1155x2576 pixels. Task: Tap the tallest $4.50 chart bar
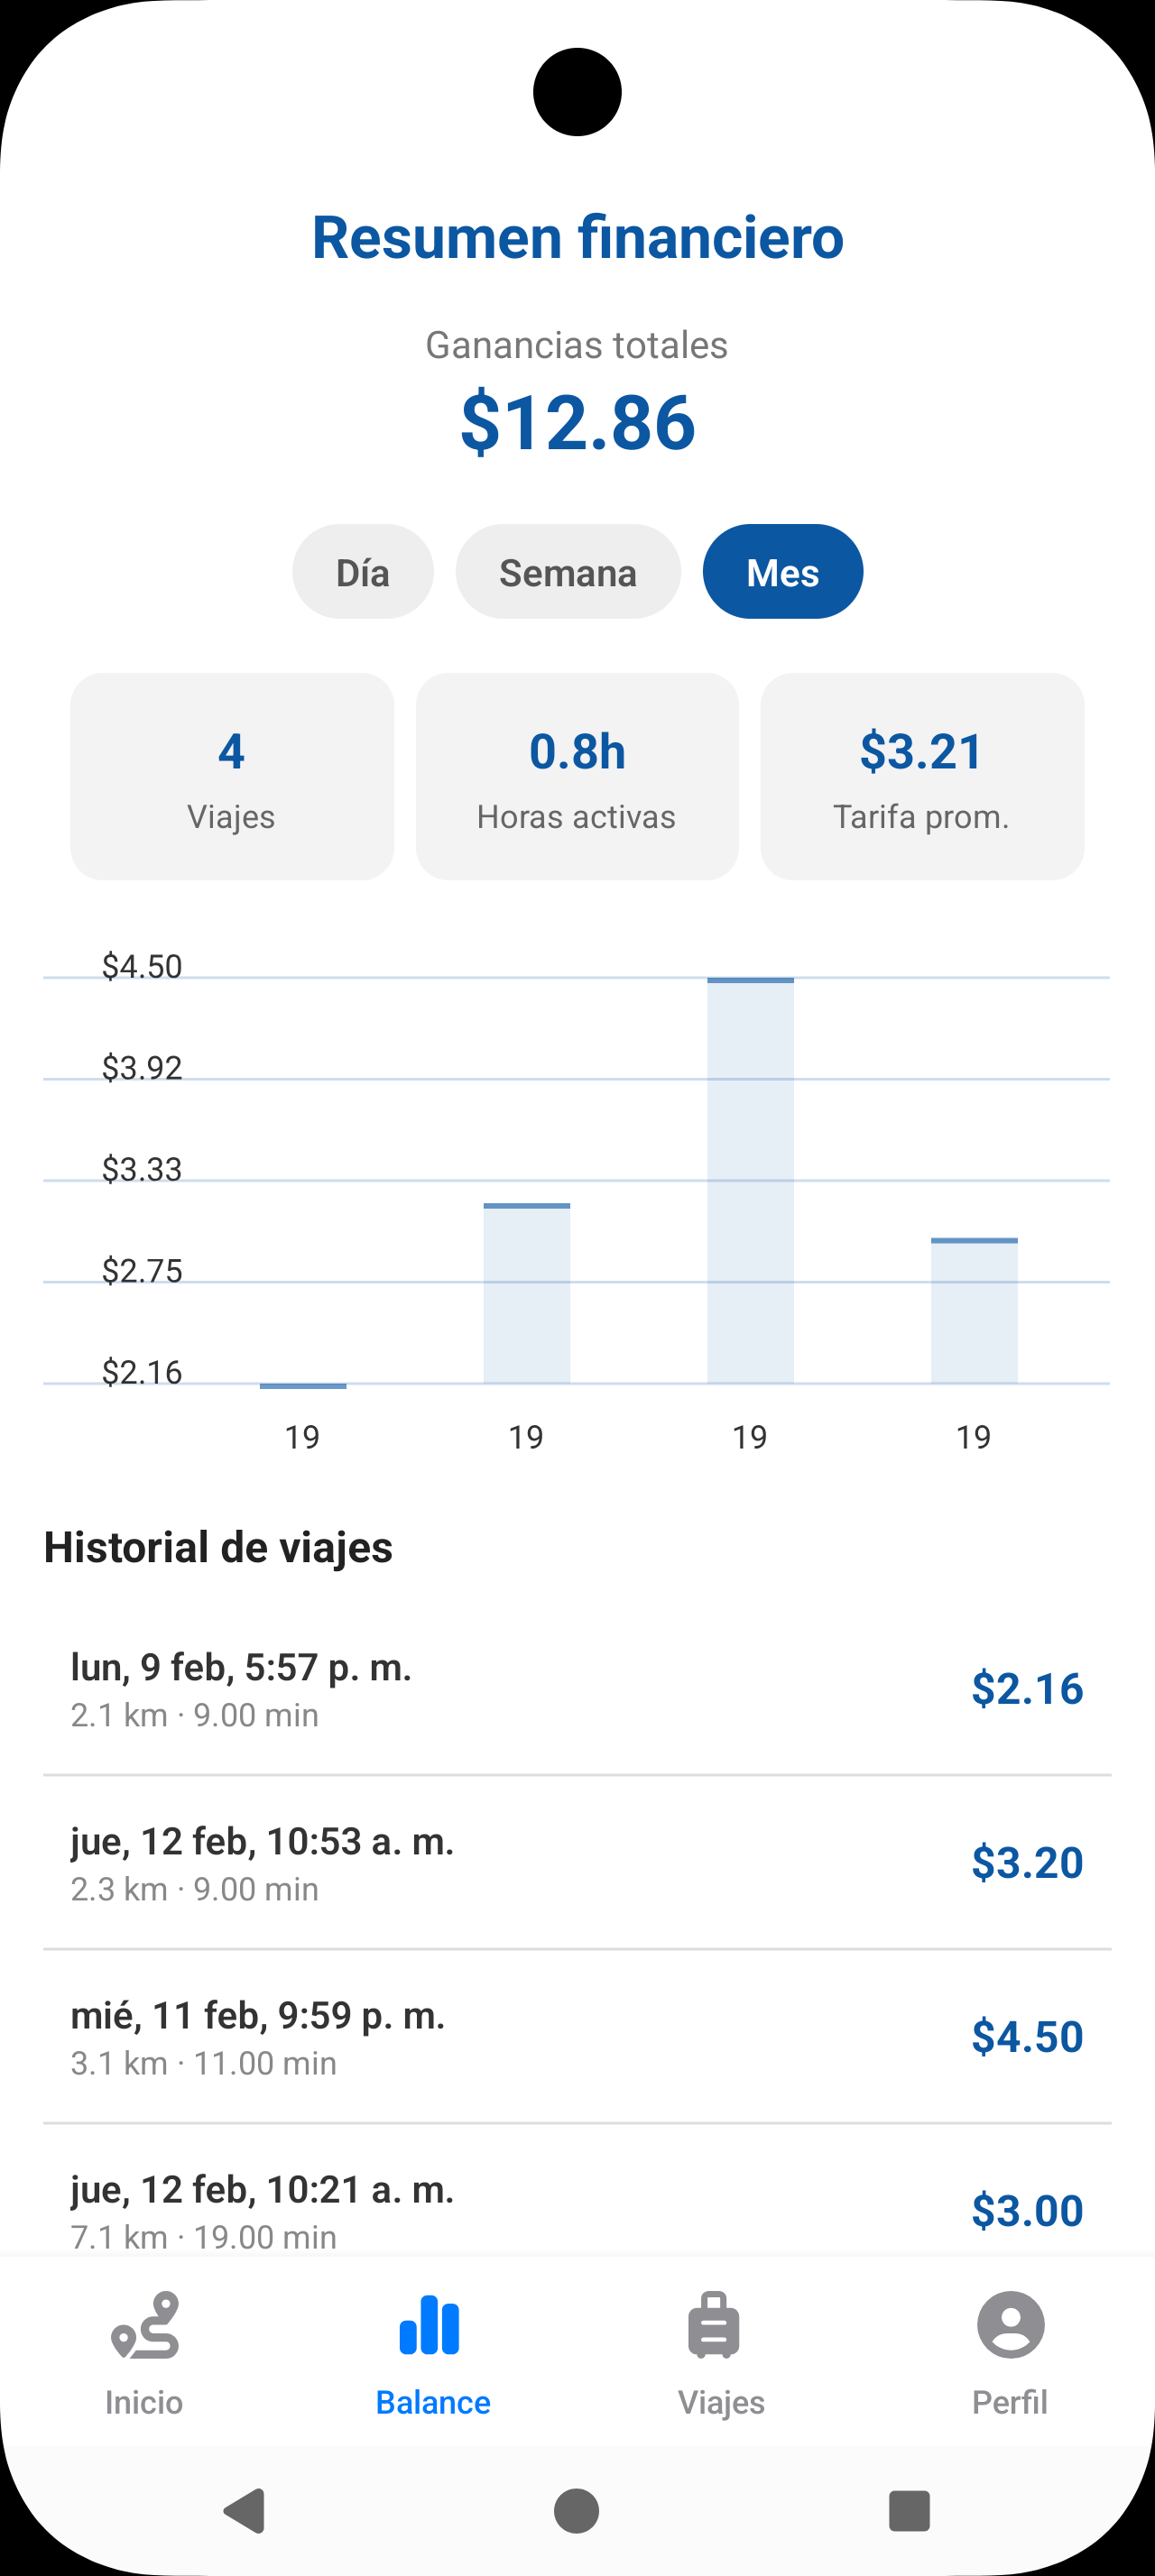pyautogui.click(x=751, y=1180)
